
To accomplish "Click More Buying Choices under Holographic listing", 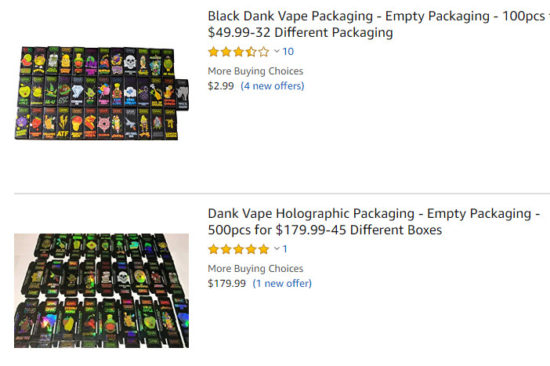I will (x=255, y=269).
